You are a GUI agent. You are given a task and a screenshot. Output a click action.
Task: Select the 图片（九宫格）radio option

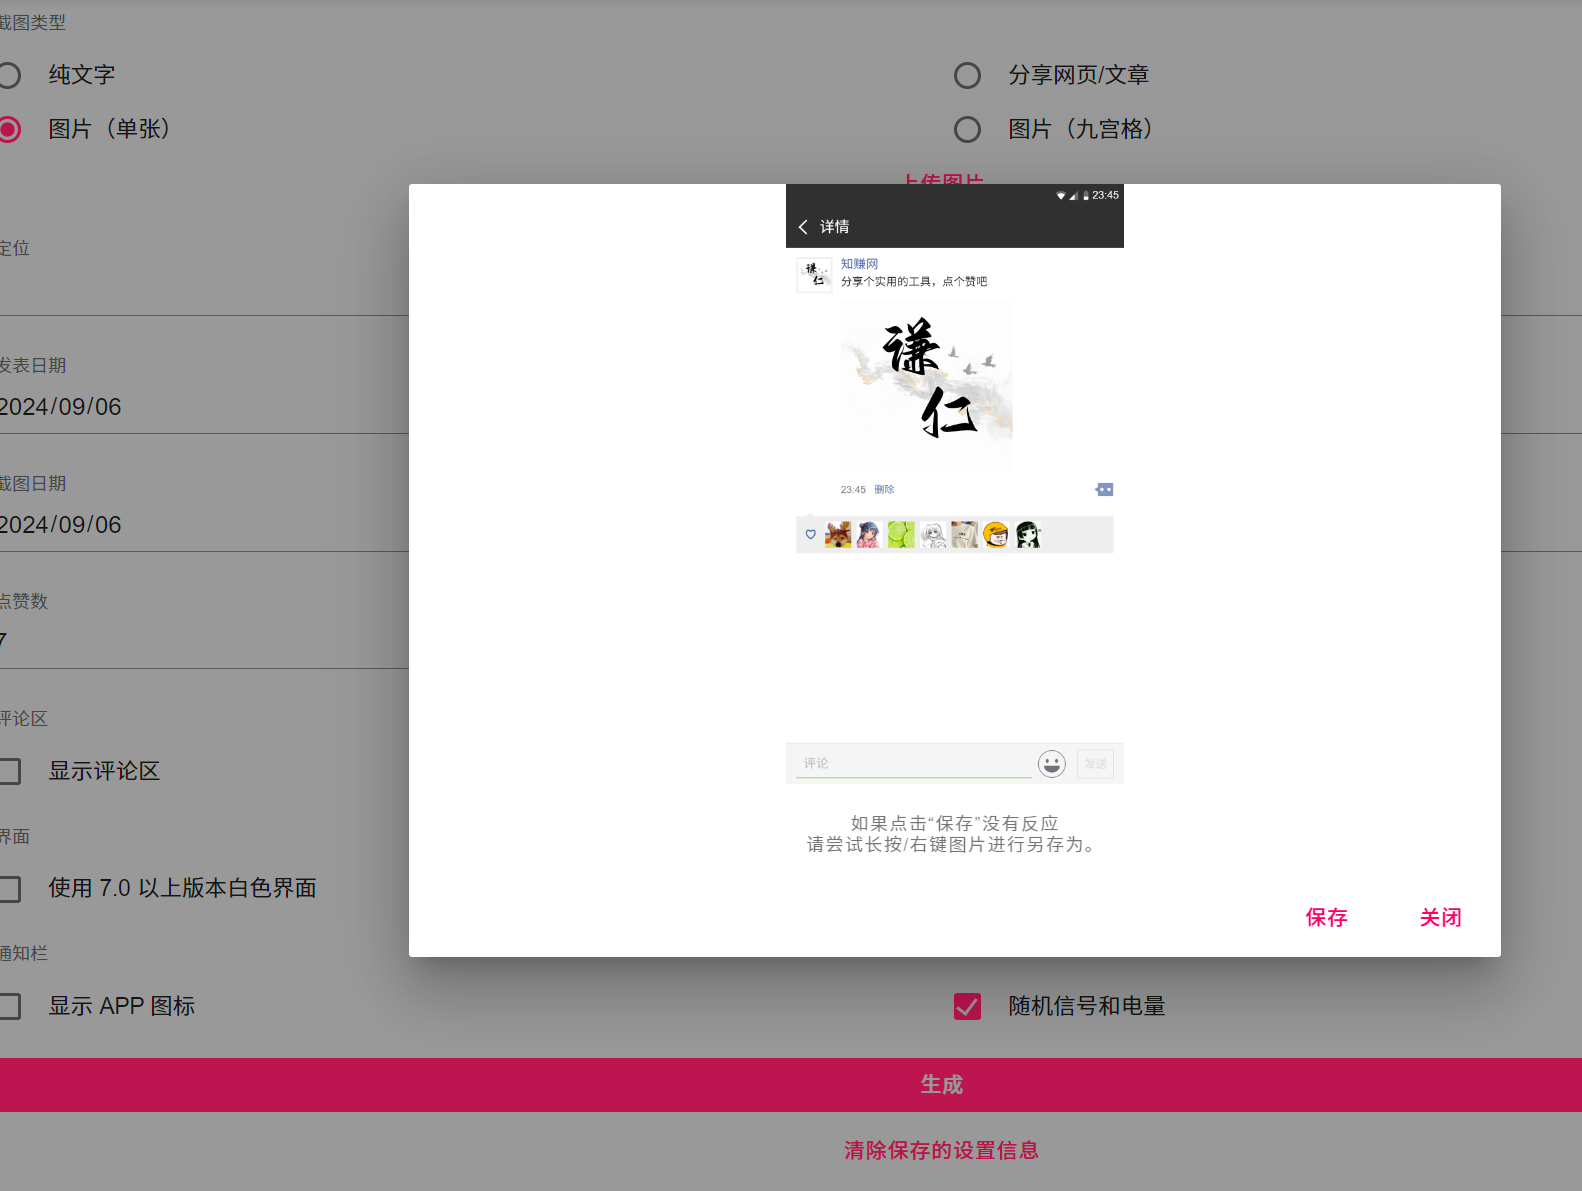[x=967, y=130]
